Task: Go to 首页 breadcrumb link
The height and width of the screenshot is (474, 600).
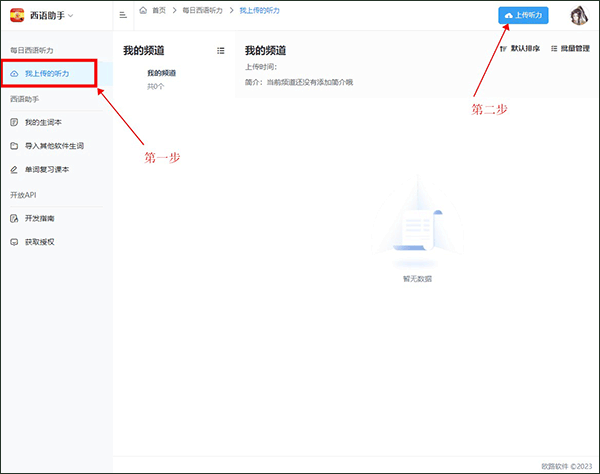Action: click(x=159, y=10)
